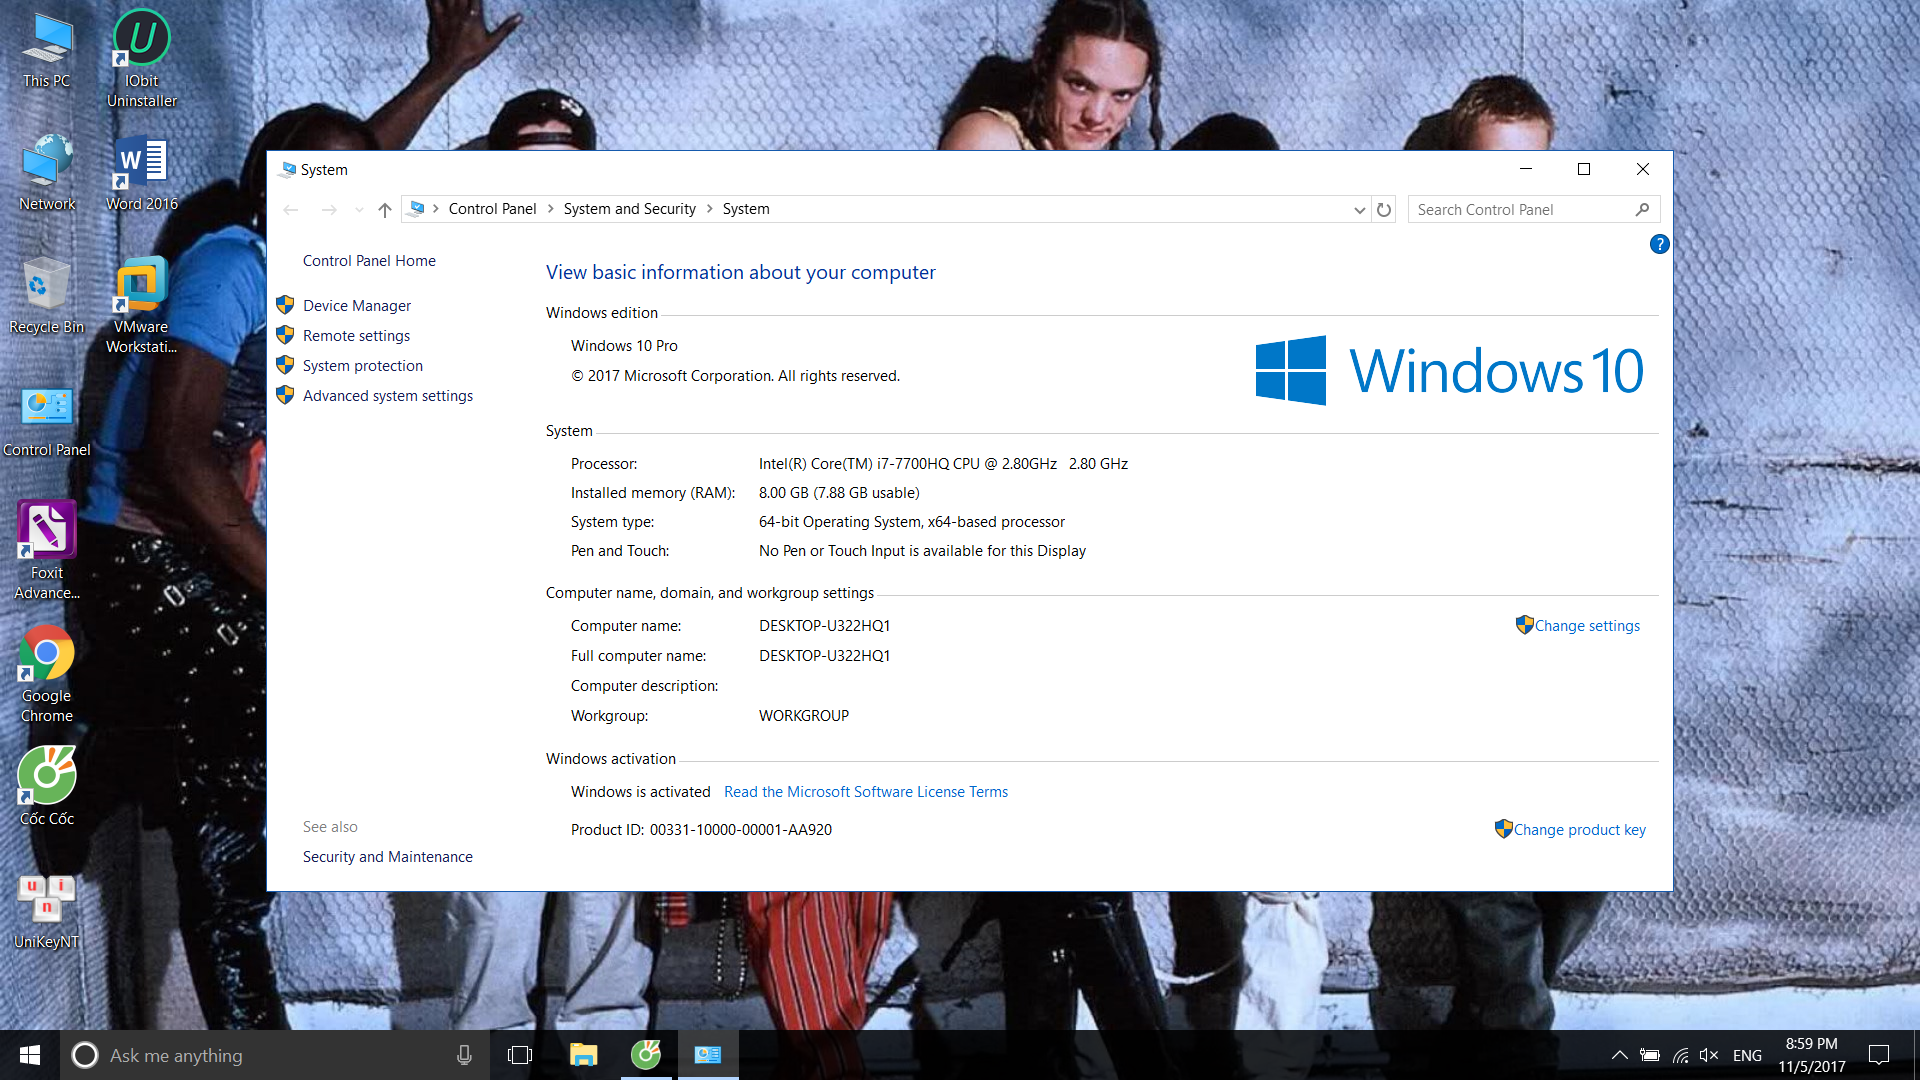The height and width of the screenshot is (1080, 1920).
Task: Click System and Security breadcrumb
Action: pyautogui.click(x=629, y=209)
